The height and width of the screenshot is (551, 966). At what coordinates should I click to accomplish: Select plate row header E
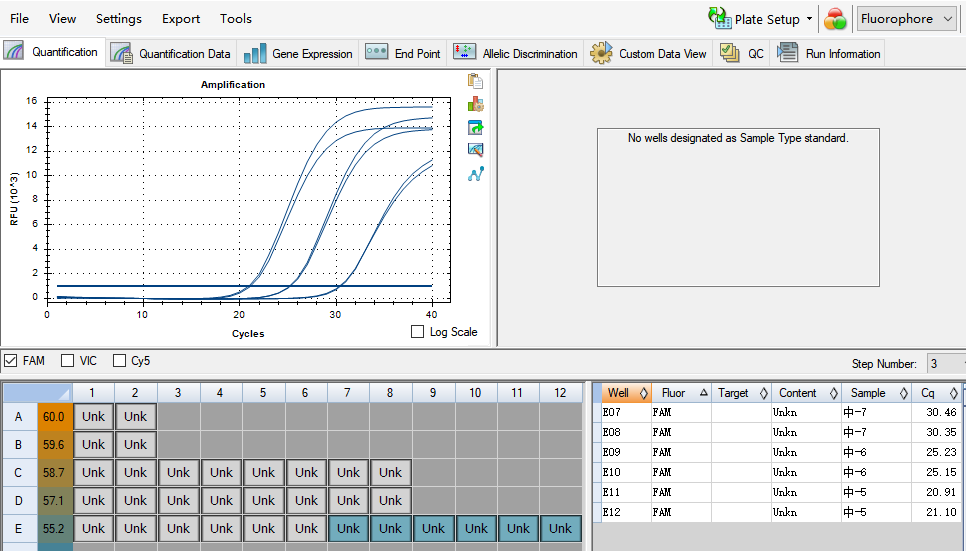tap(19, 529)
